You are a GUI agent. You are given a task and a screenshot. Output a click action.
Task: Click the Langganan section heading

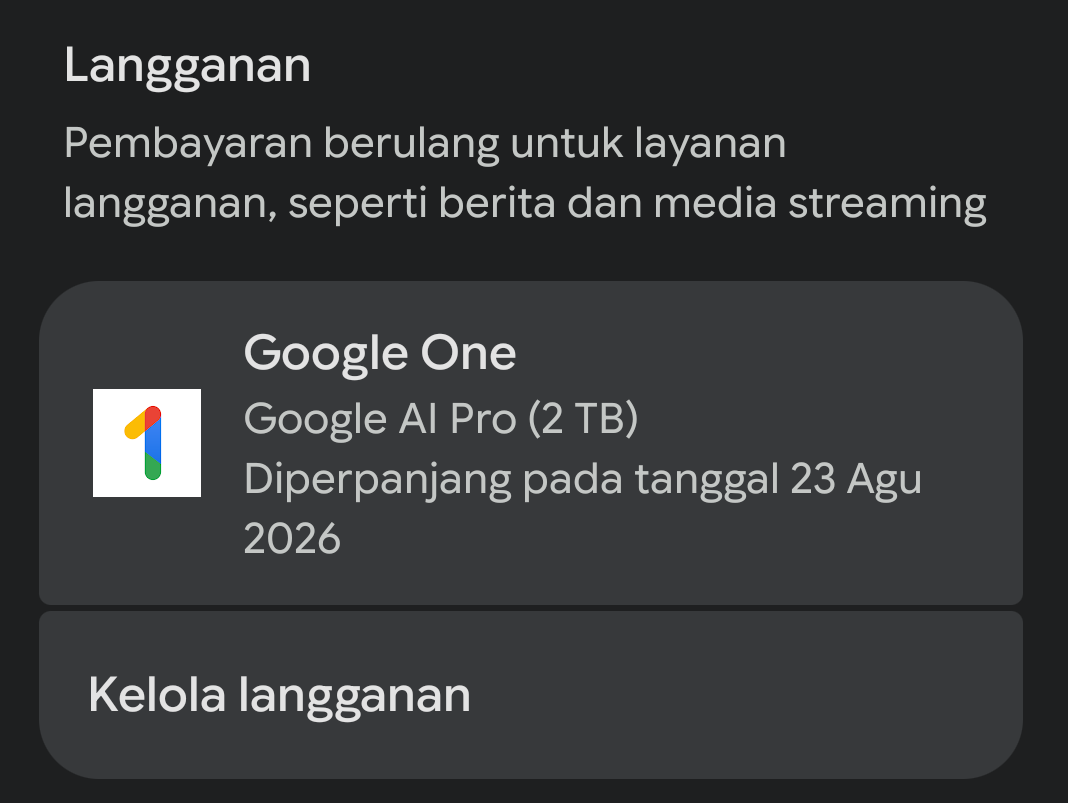coord(187,66)
